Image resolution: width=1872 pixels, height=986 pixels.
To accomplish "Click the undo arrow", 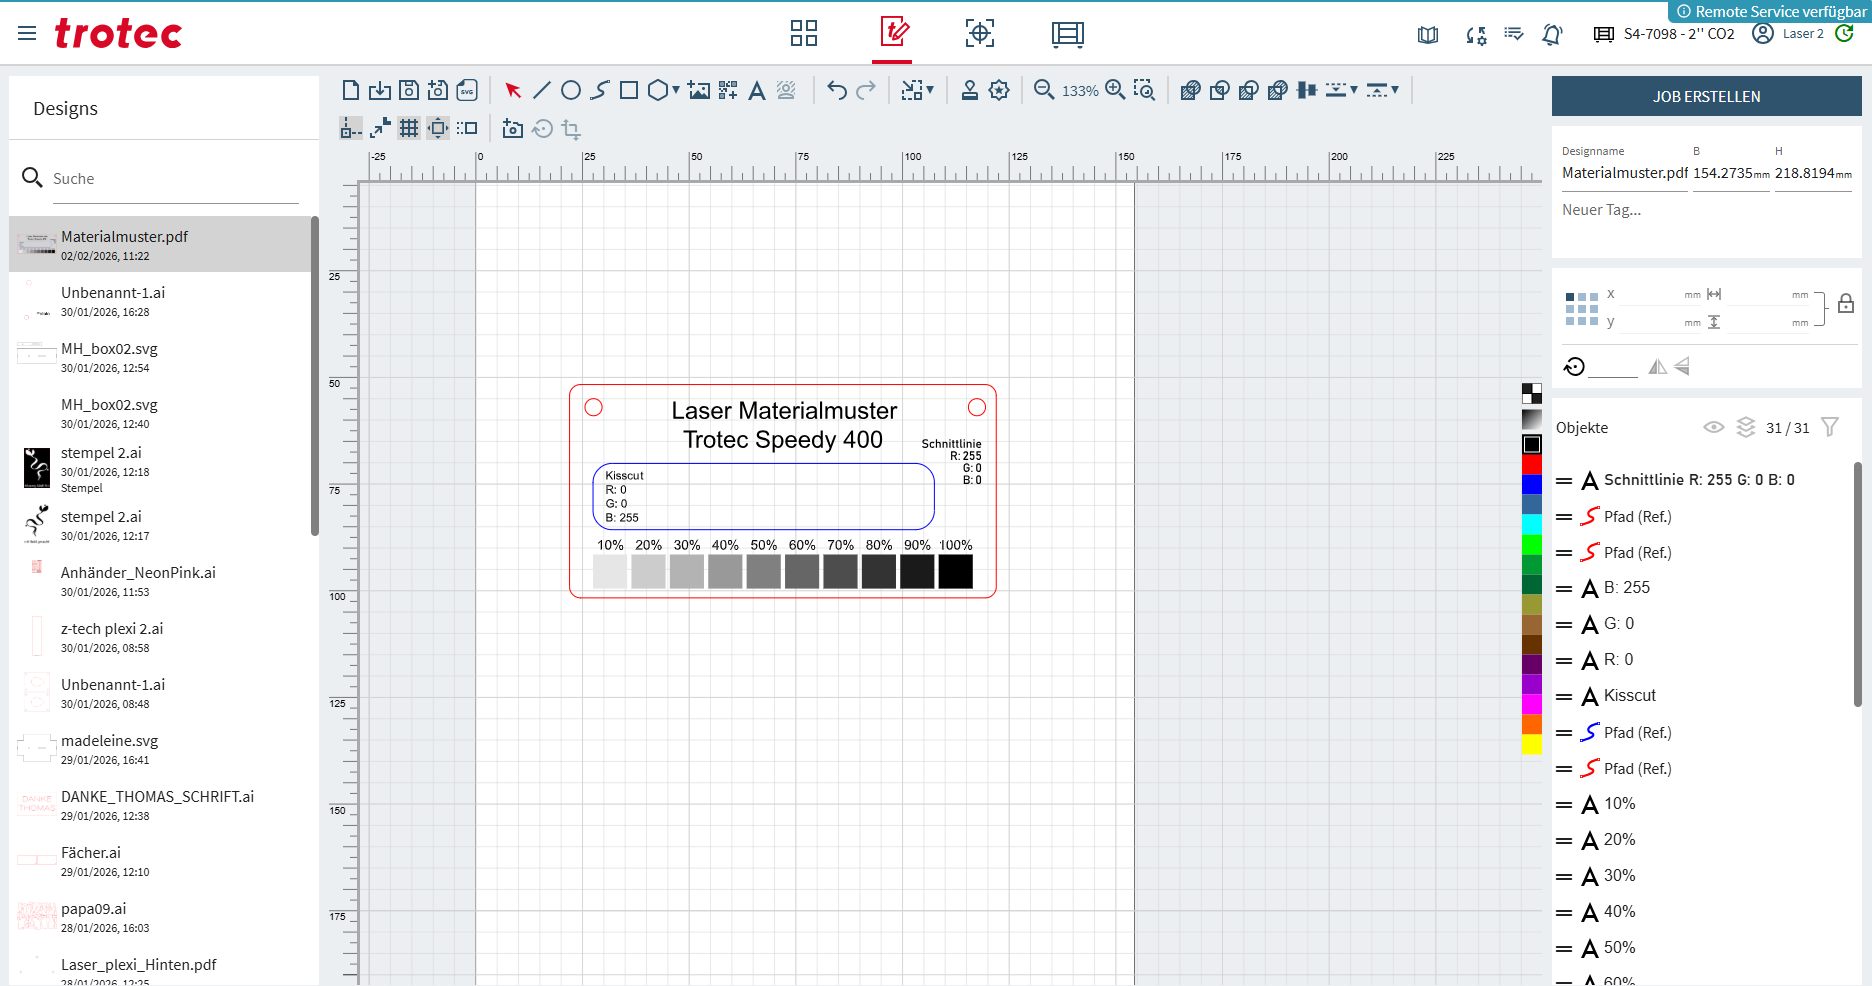I will [837, 91].
